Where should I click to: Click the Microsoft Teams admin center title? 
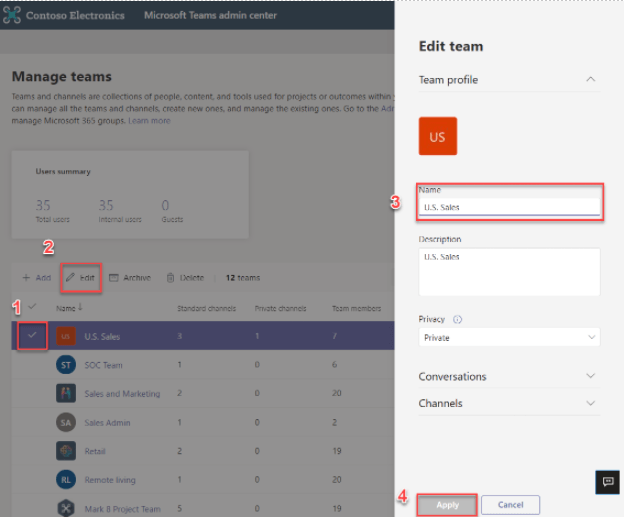click(x=210, y=15)
